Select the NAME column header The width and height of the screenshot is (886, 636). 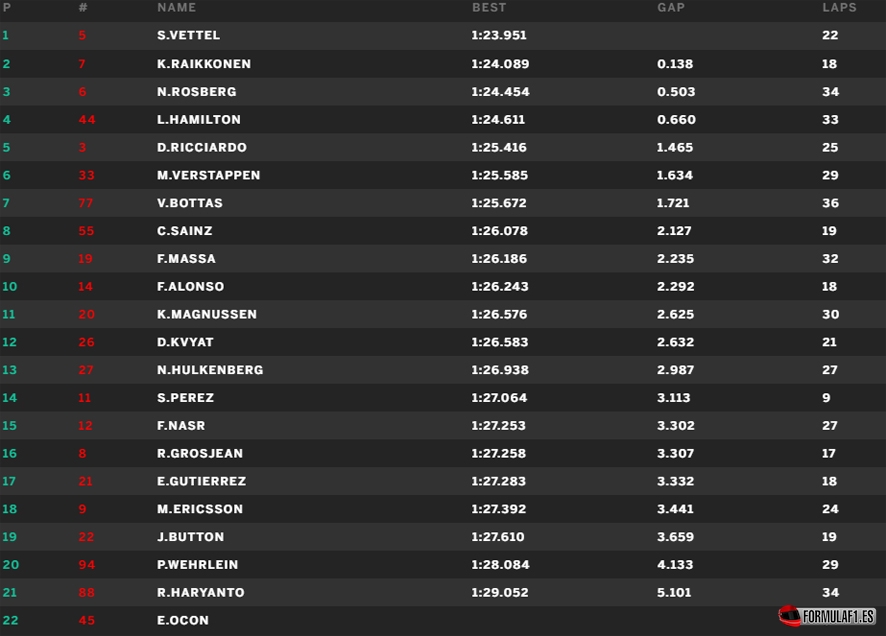tap(176, 7)
